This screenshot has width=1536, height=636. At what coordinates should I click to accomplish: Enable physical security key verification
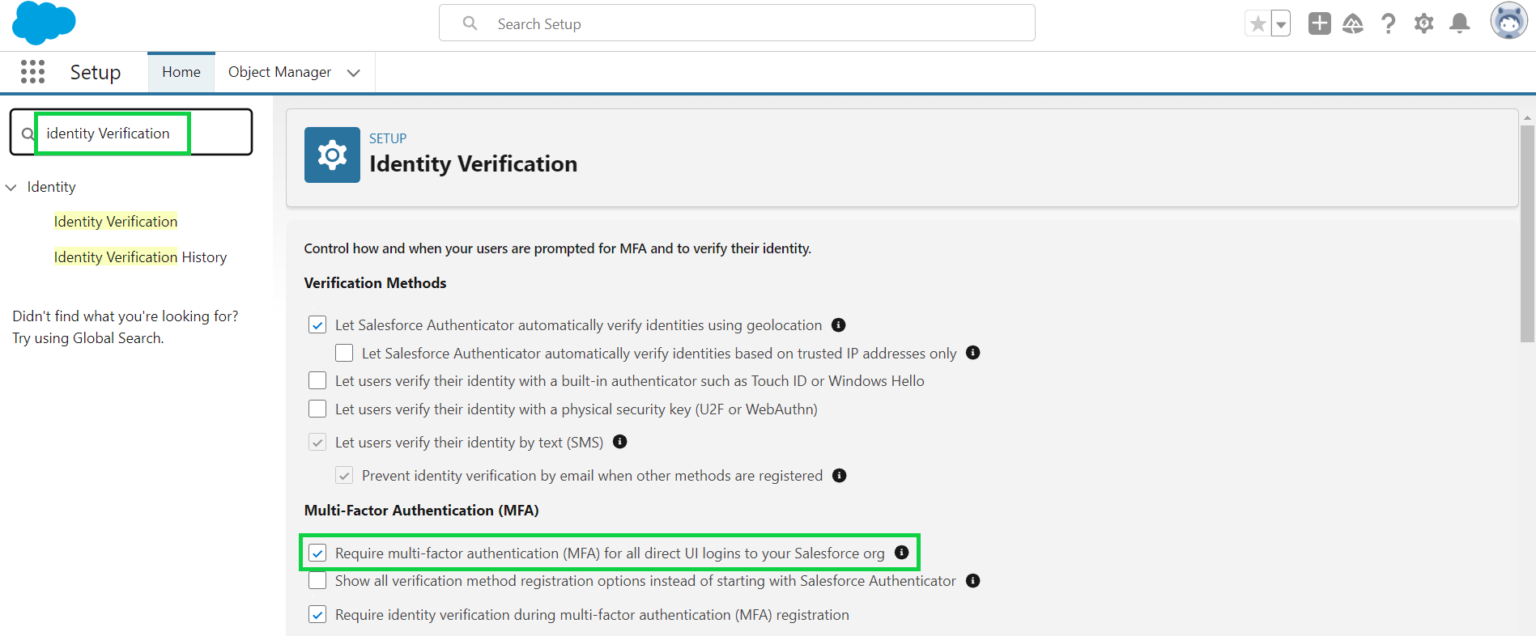point(317,408)
